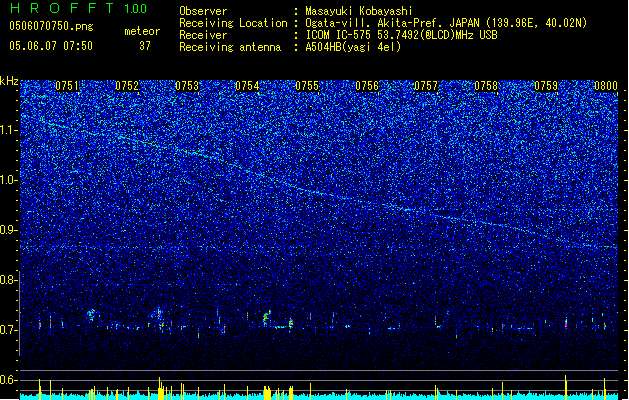629x400 pixels.
Task: Click the 0.6 kHz axis label
Action: tap(9, 380)
